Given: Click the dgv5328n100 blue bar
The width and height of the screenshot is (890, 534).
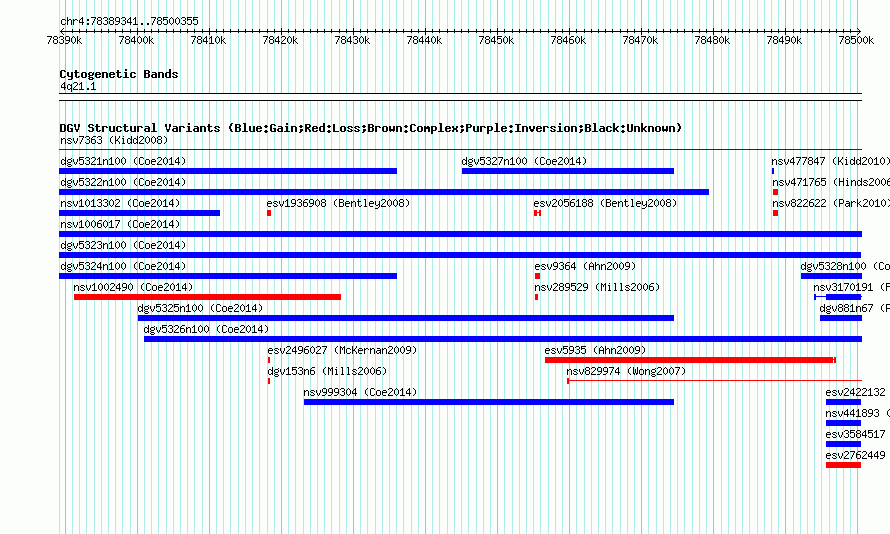Looking at the screenshot, I should pos(832,276).
